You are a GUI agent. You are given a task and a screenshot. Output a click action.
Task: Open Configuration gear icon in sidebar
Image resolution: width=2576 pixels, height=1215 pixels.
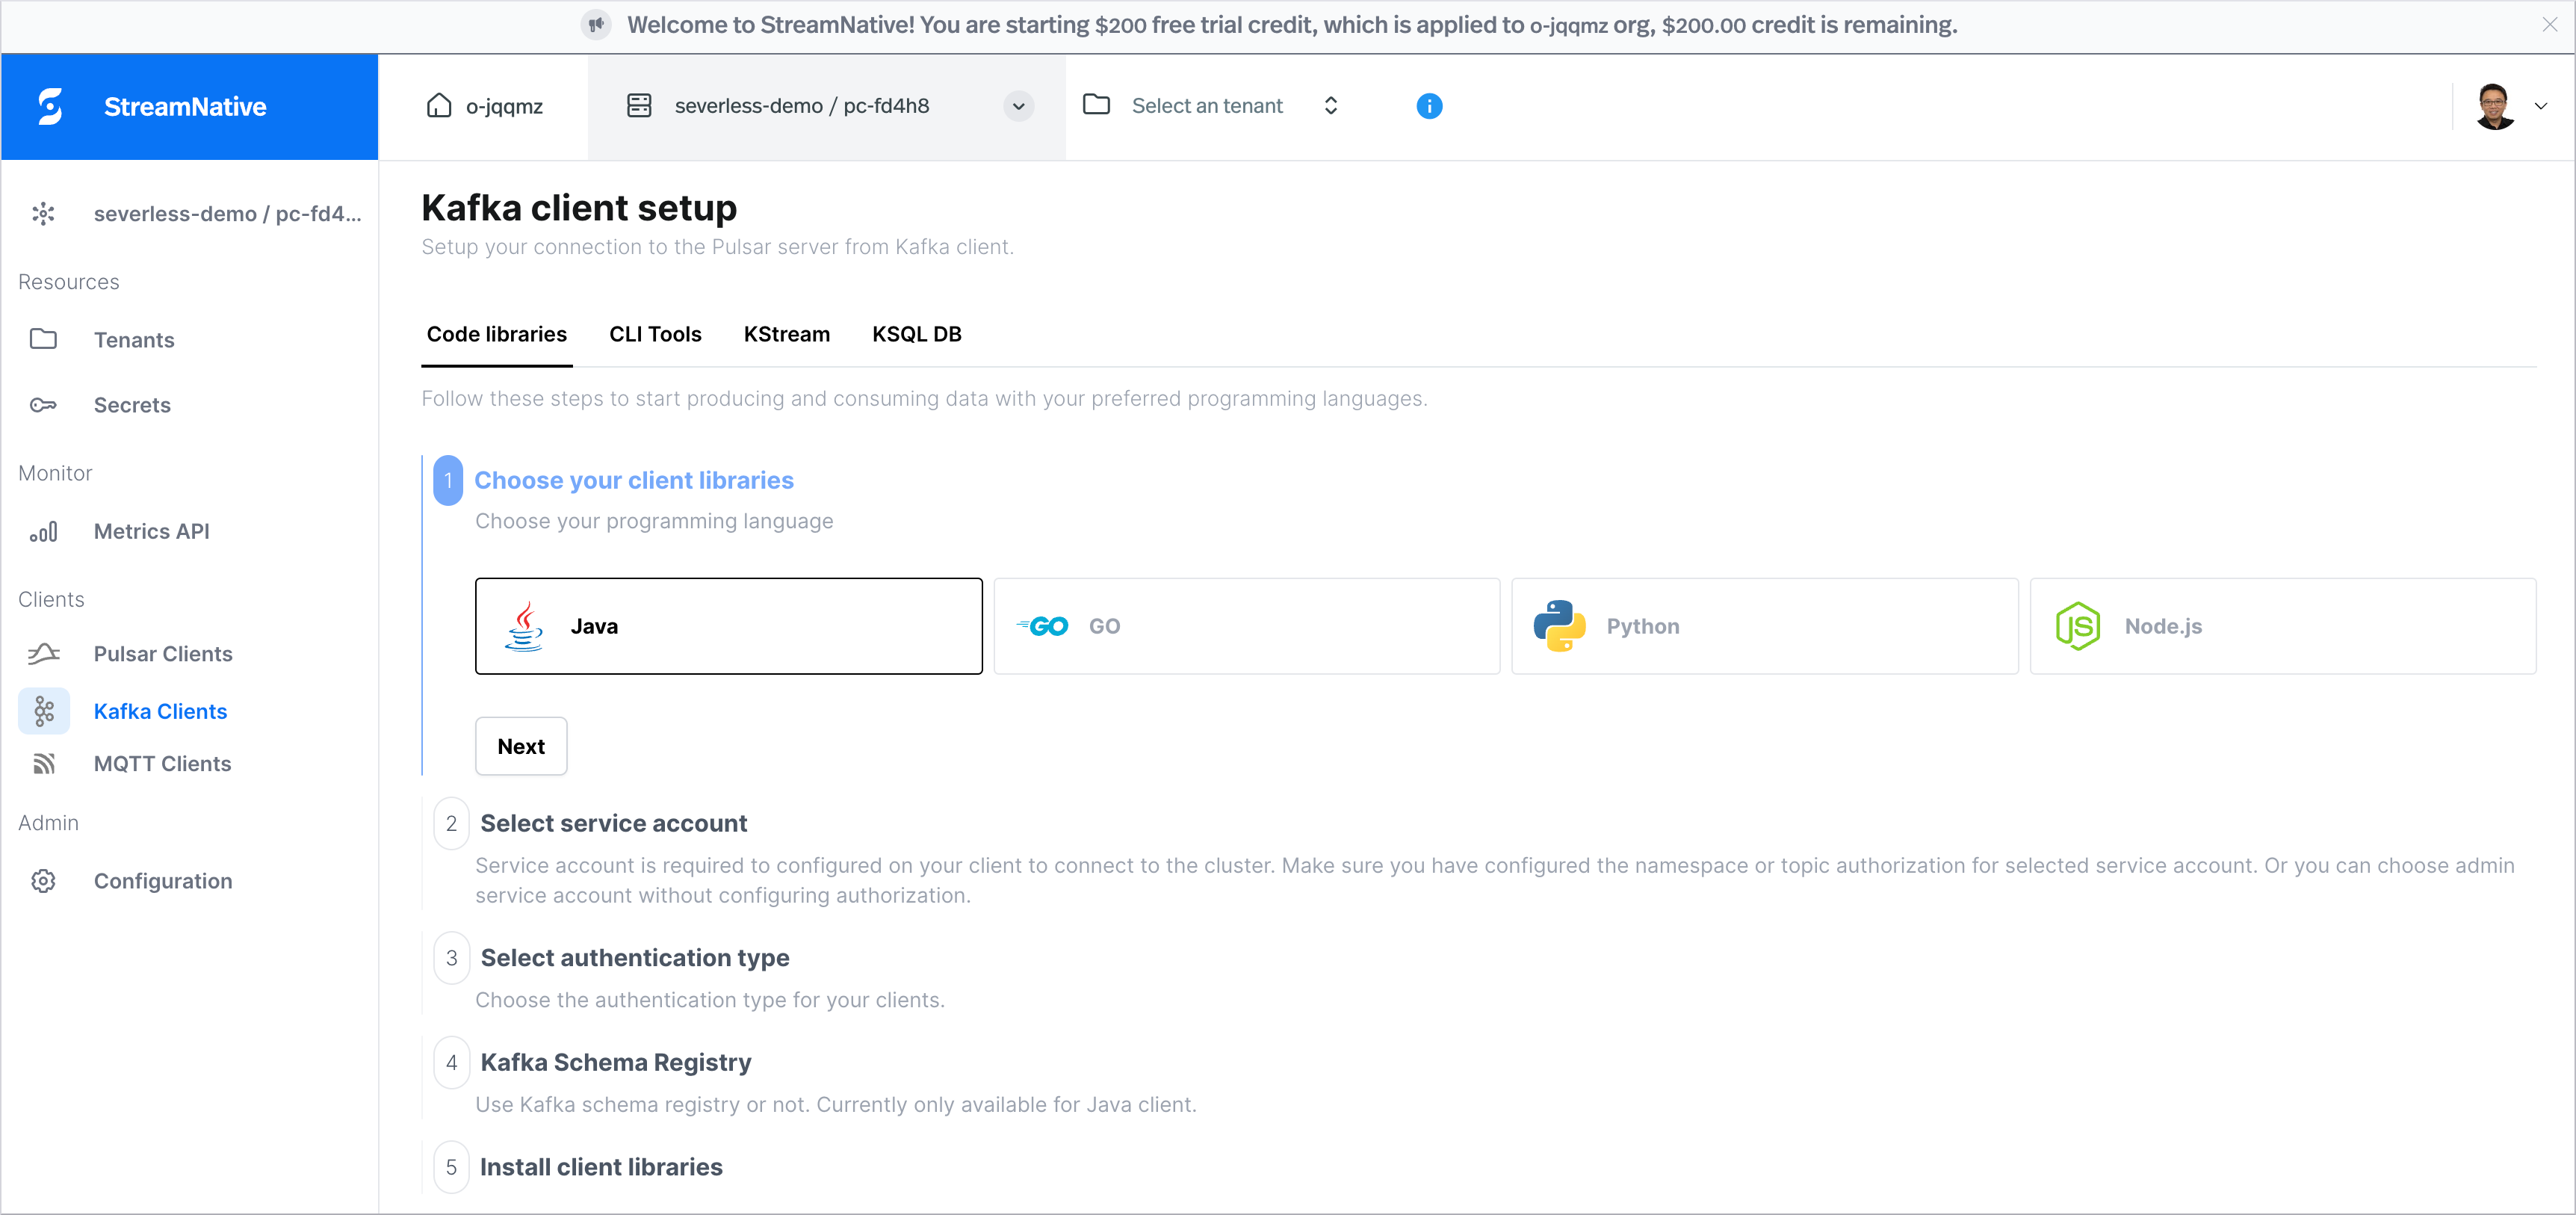pos(44,881)
